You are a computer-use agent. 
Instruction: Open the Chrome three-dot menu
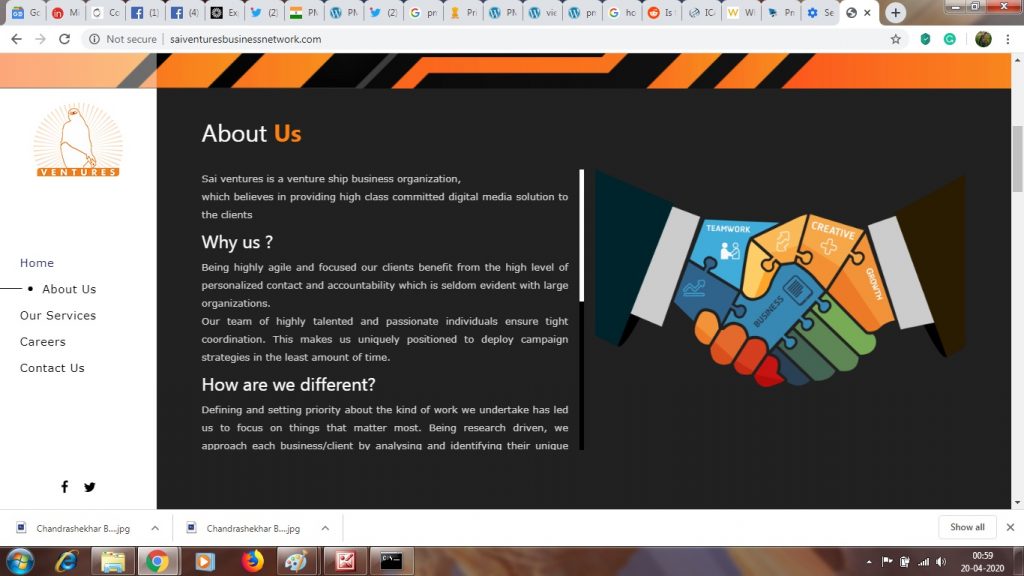(x=1009, y=39)
